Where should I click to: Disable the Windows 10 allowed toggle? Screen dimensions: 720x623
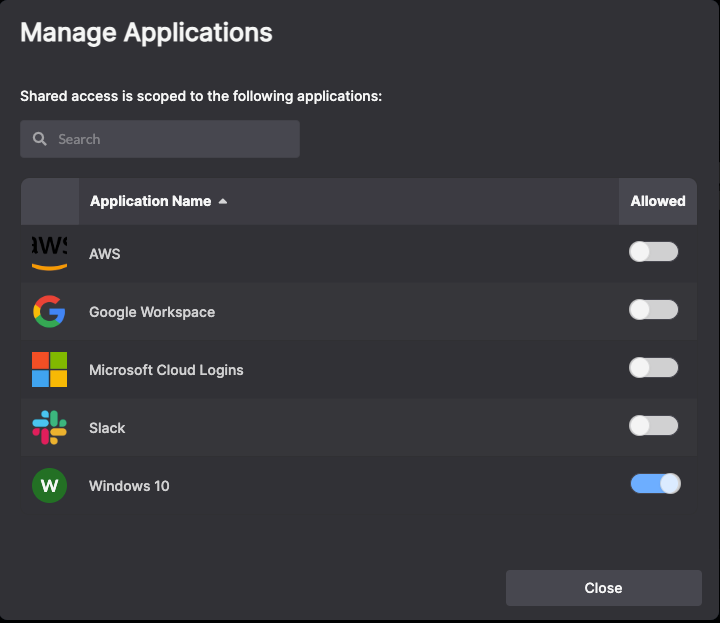(x=655, y=484)
